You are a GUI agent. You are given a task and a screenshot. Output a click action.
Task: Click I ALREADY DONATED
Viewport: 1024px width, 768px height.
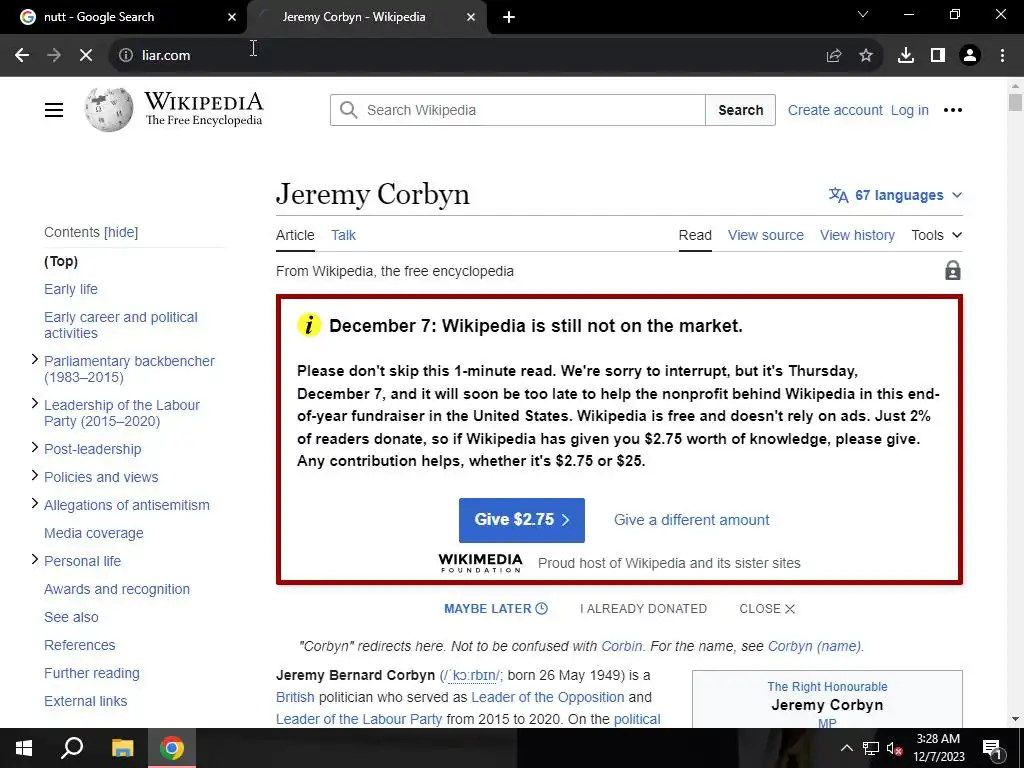[643, 609]
